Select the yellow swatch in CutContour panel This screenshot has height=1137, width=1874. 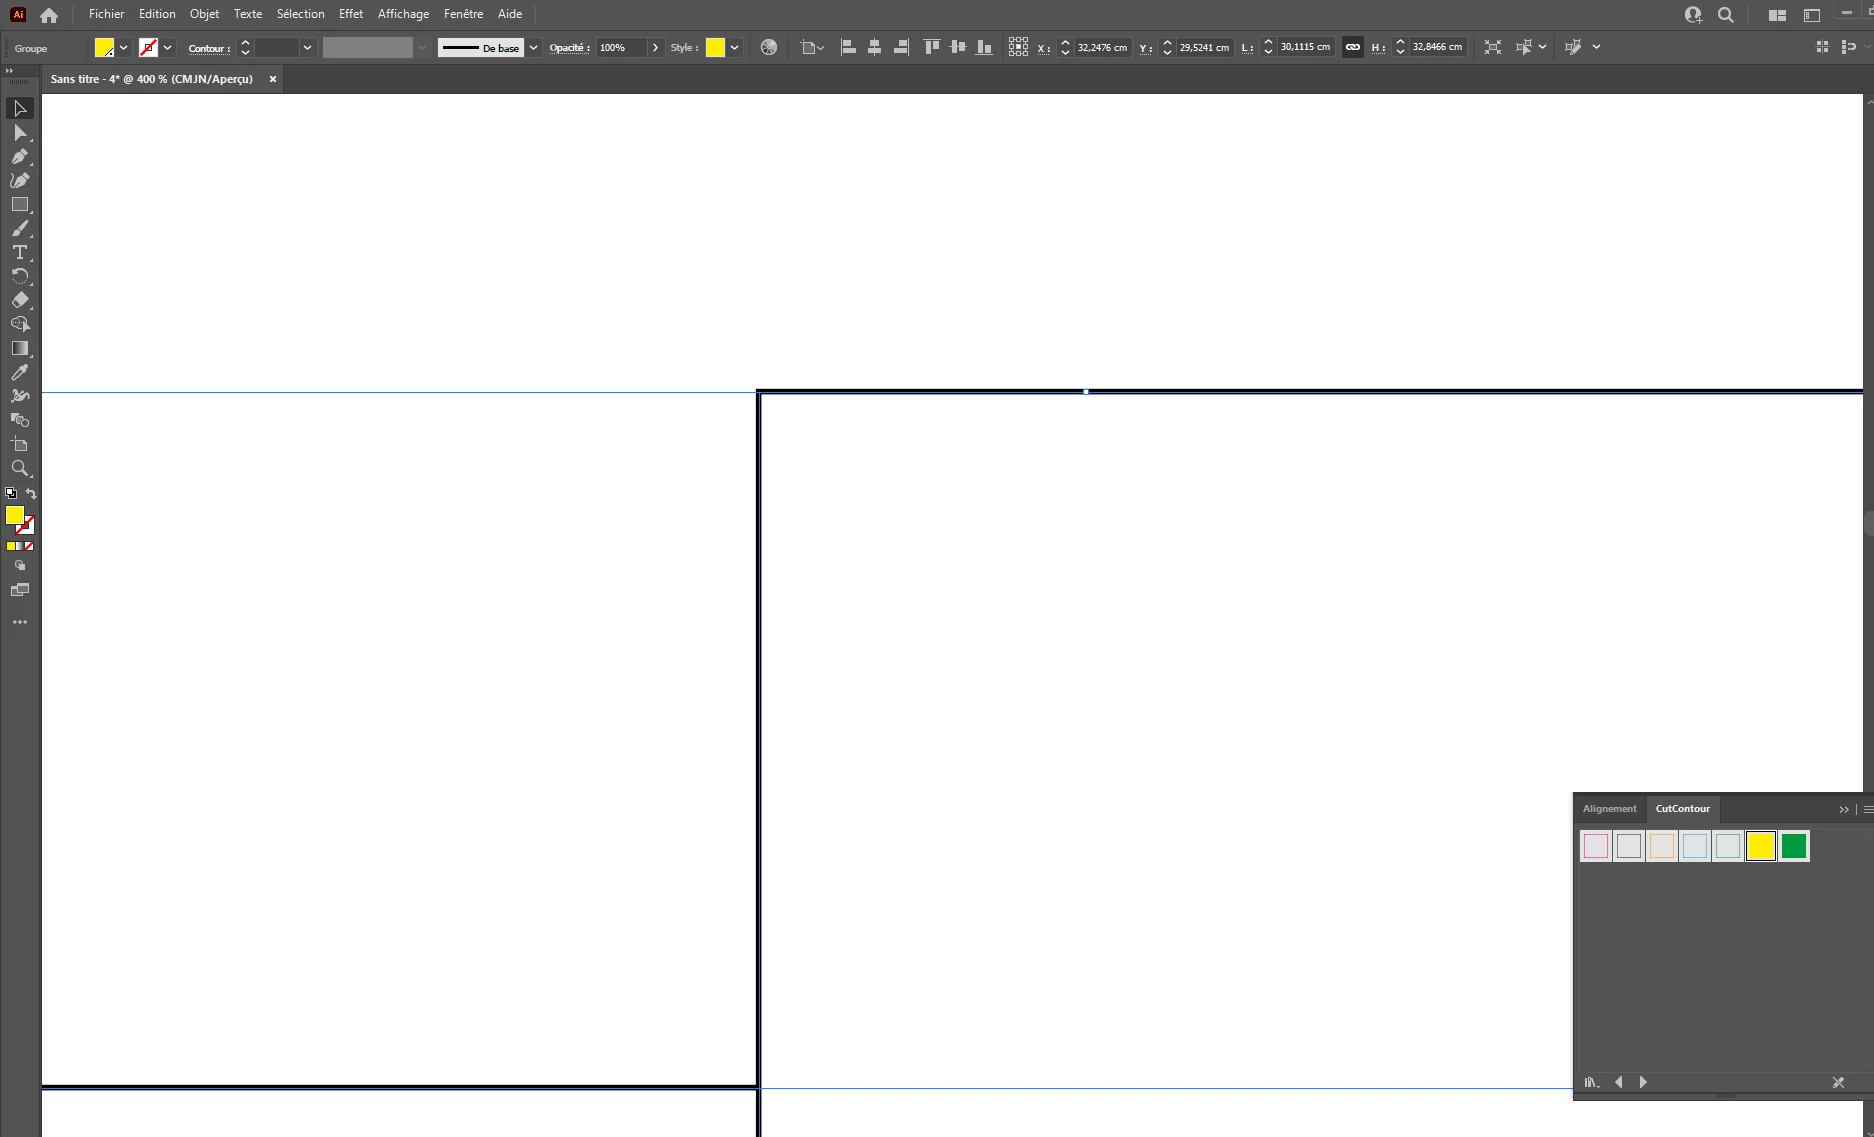pos(1760,846)
